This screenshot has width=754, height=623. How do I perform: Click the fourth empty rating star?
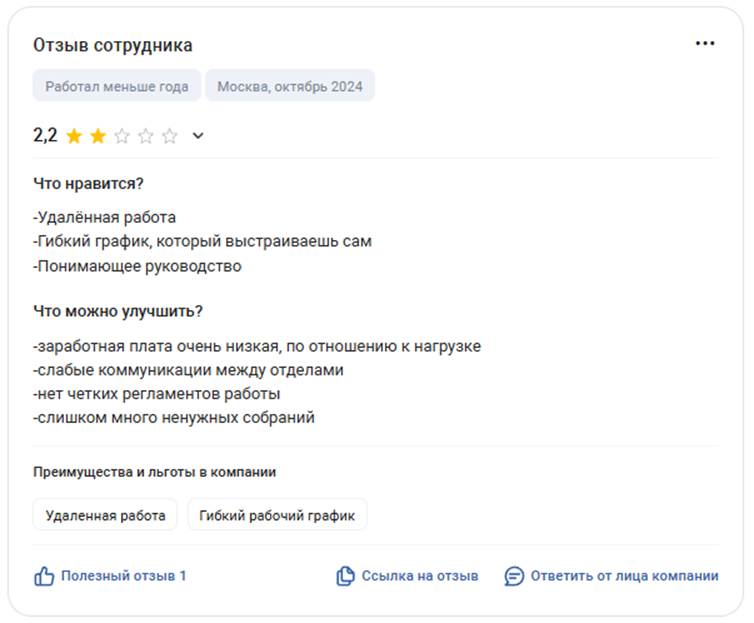(x=146, y=136)
